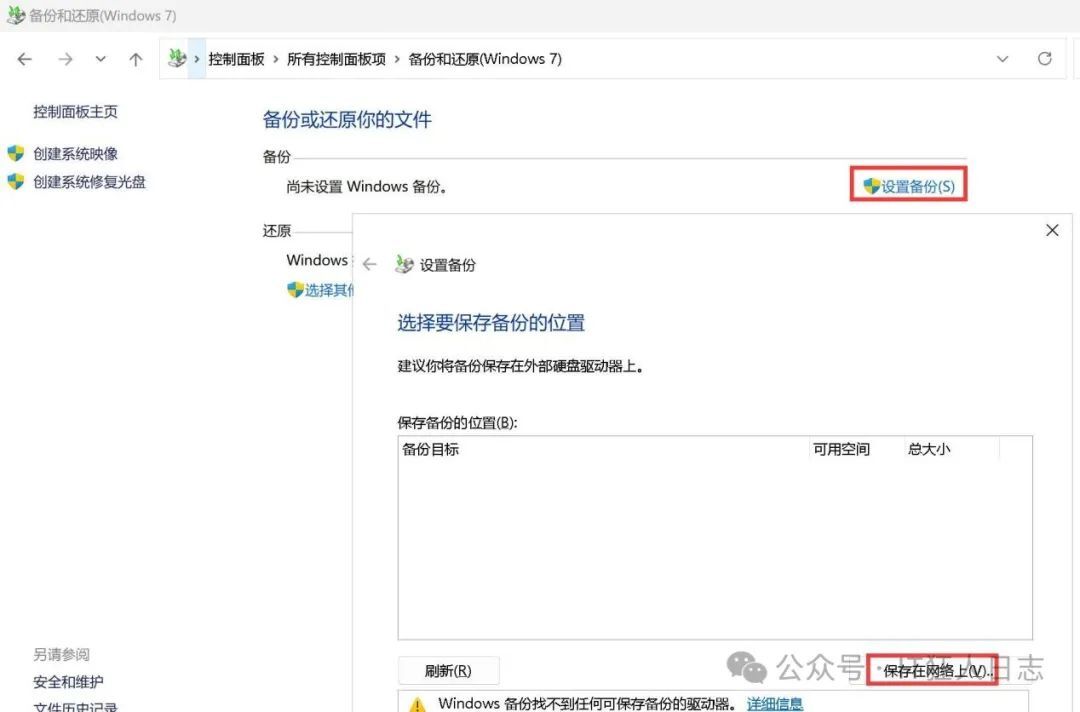Image resolution: width=1080 pixels, height=712 pixels.
Task: Click the 建议你将备份保存在外部硬盘驱动器上 text
Action: 521,366
